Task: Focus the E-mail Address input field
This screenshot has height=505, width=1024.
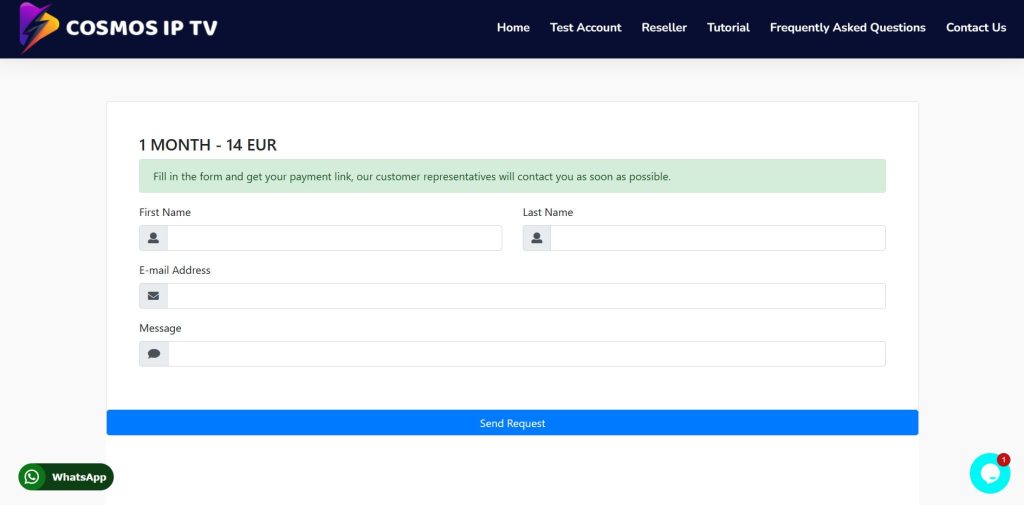Action: 526,296
